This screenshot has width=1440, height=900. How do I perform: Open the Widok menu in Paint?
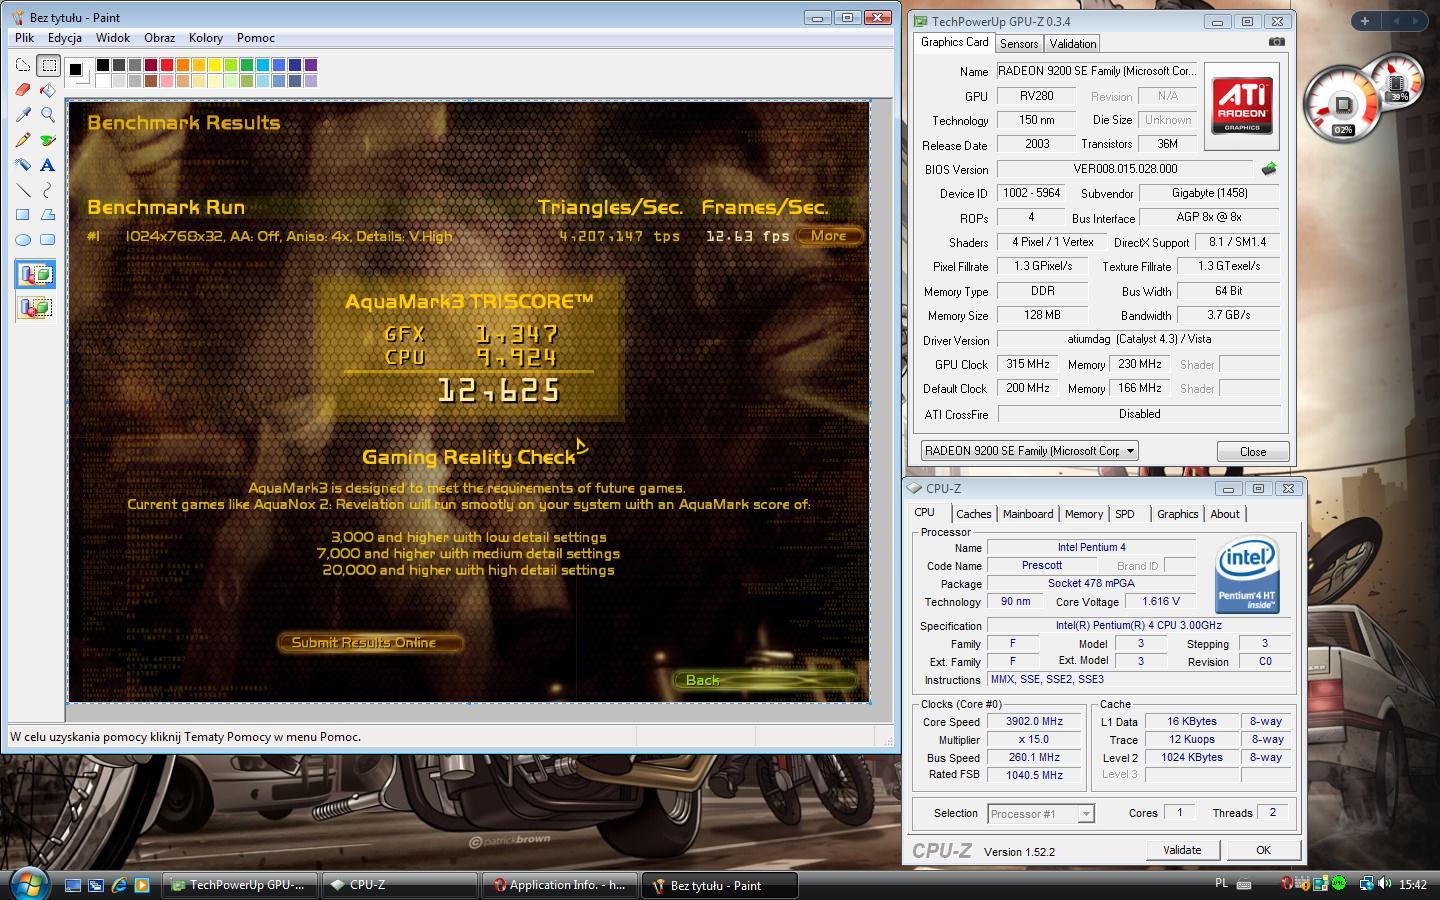(x=113, y=38)
